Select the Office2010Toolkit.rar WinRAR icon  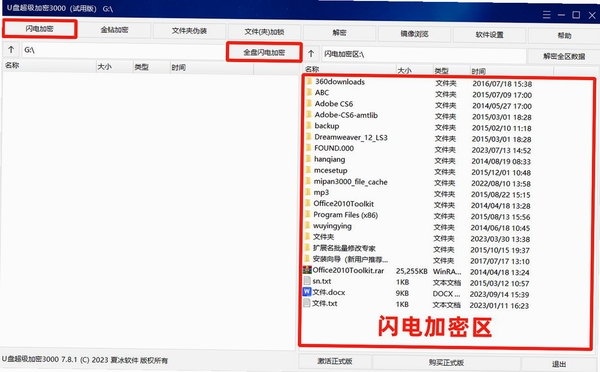point(307,270)
